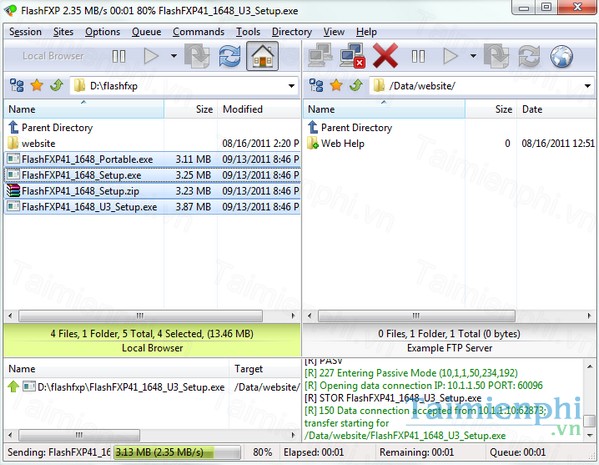This screenshot has width=599, height=465.
Task: Expand the D:\flashfxp path dropdown
Action: tap(291, 86)
